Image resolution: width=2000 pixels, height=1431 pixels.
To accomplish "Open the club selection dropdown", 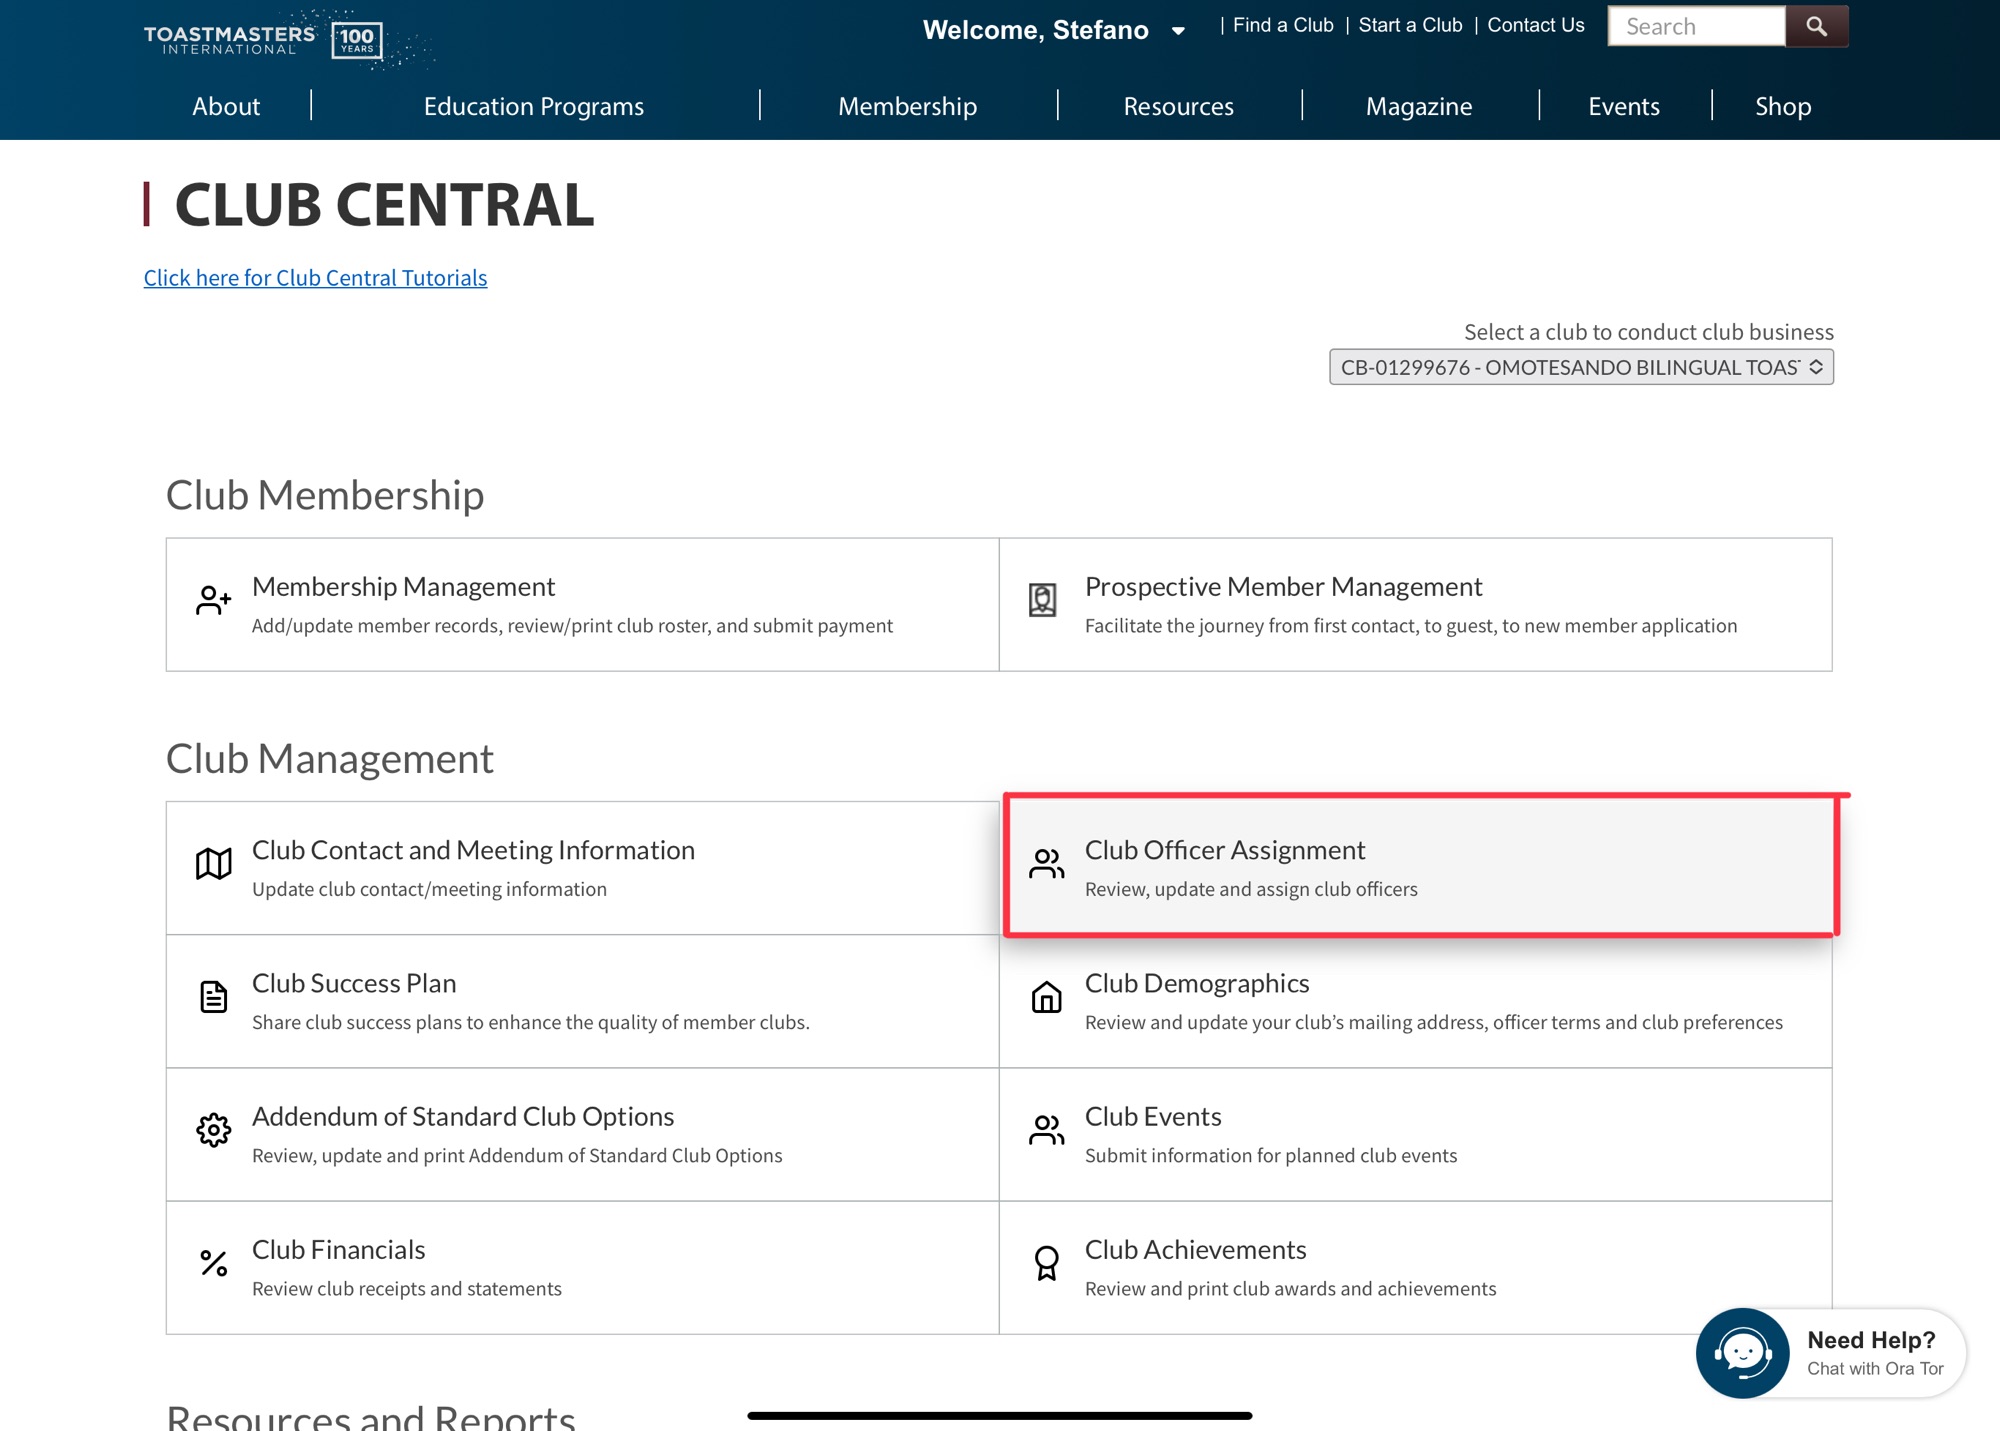I will click(x=1580, y=367).
